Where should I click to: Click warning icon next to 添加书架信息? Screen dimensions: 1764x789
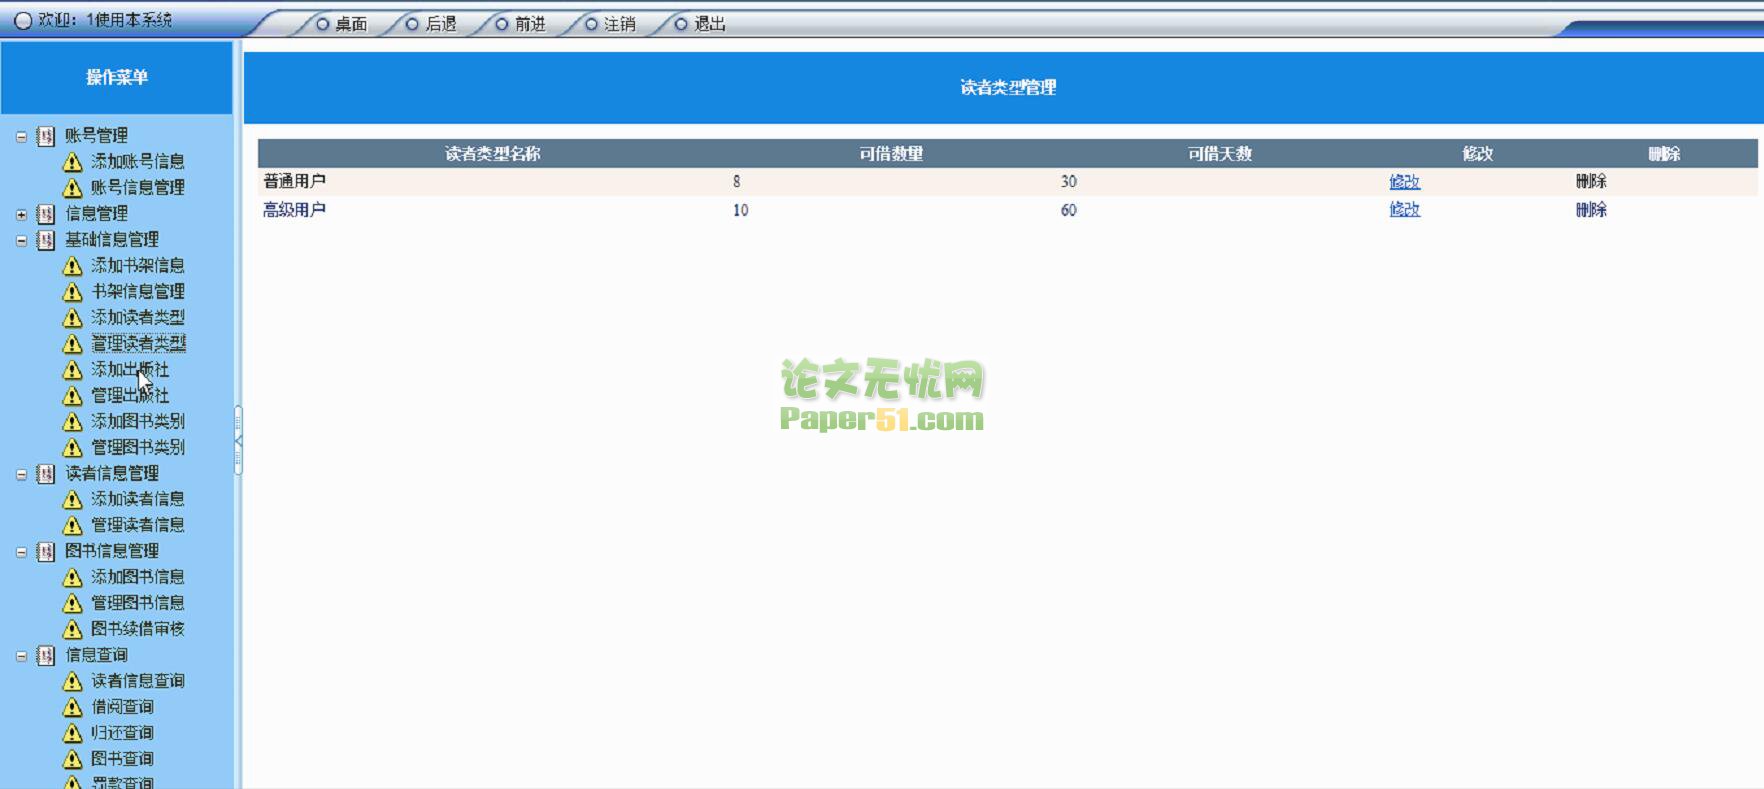72,266
